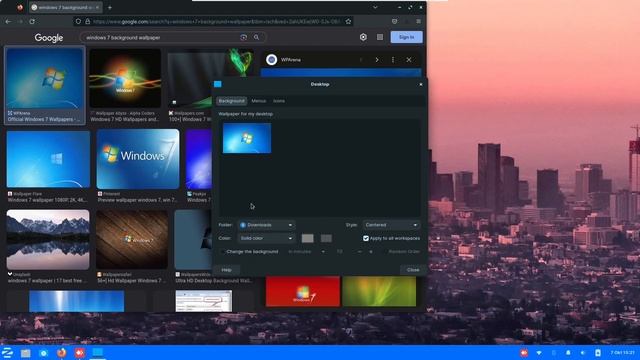The height and width of the screenshot is (360, 640).
Task: Open the Folder dropdown showing Downloads
Action: (x=266, y=225)
